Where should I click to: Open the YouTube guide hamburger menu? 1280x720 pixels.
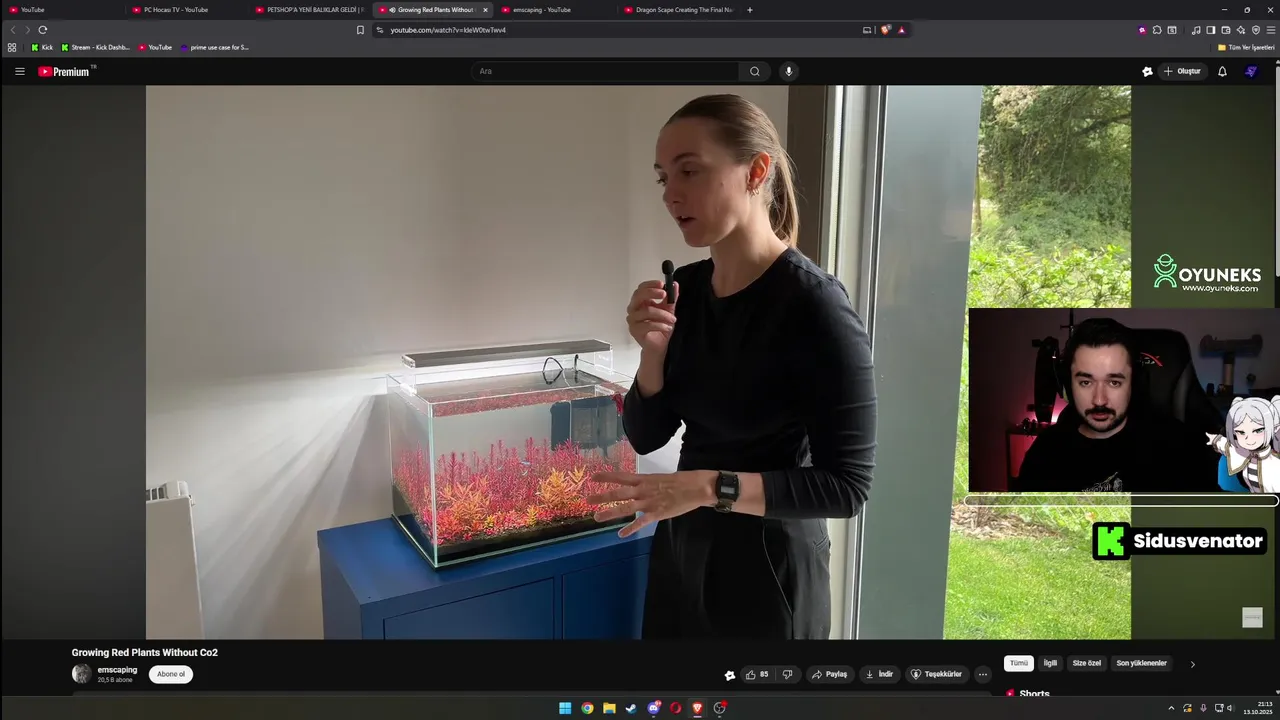[x=19, y=71]
